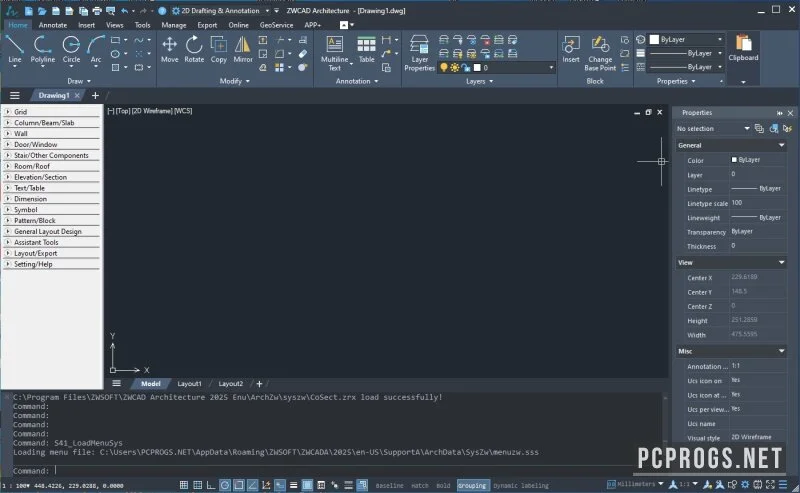This screenshot has height=493, width=800.
Task: Select the Arc tool
Action: point(95,49)
